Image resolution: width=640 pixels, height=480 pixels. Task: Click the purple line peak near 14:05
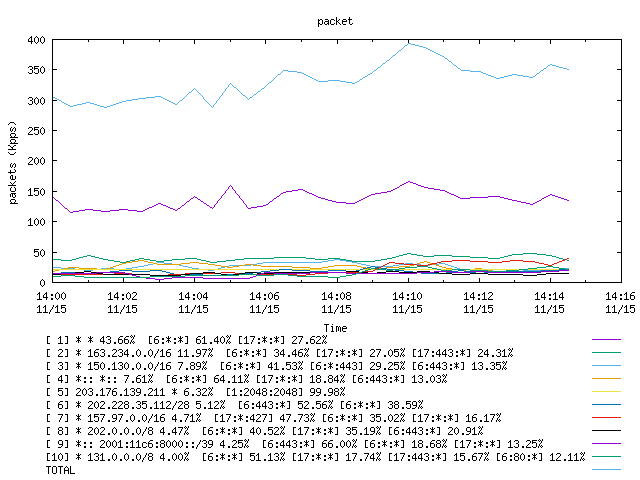coord(230,186)
